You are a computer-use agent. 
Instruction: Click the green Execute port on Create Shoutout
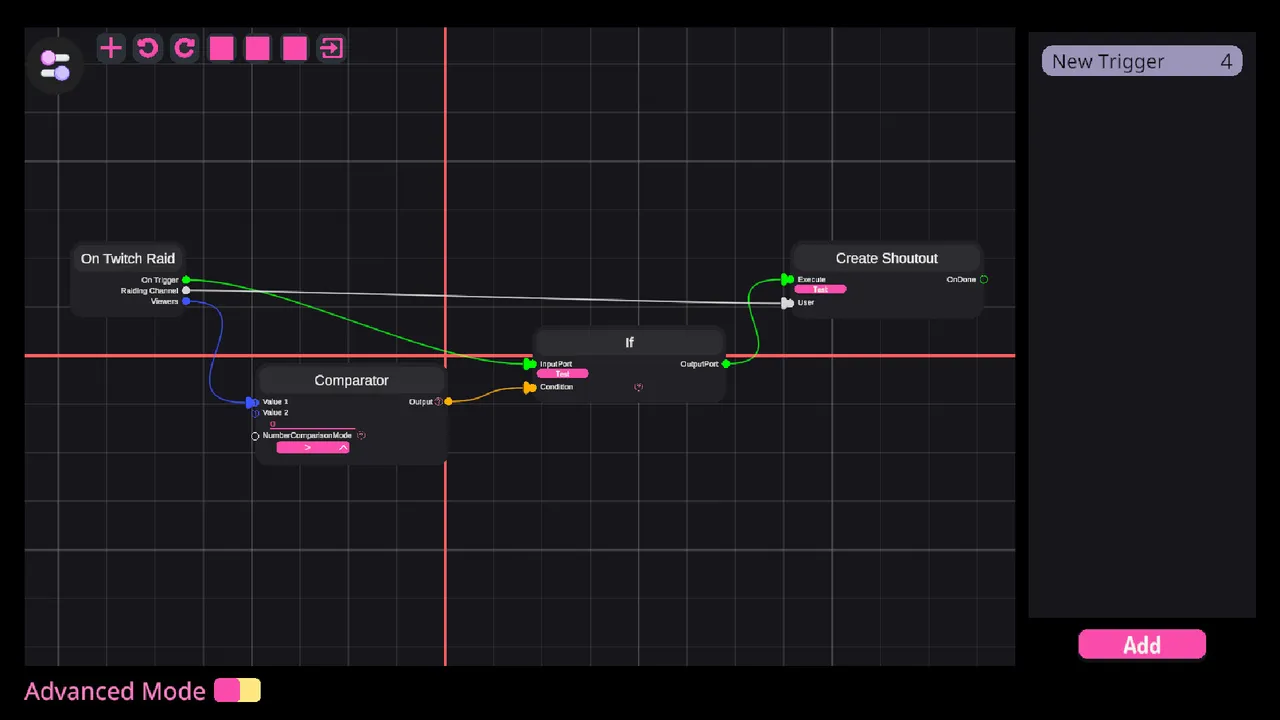(x=787, y=280)
